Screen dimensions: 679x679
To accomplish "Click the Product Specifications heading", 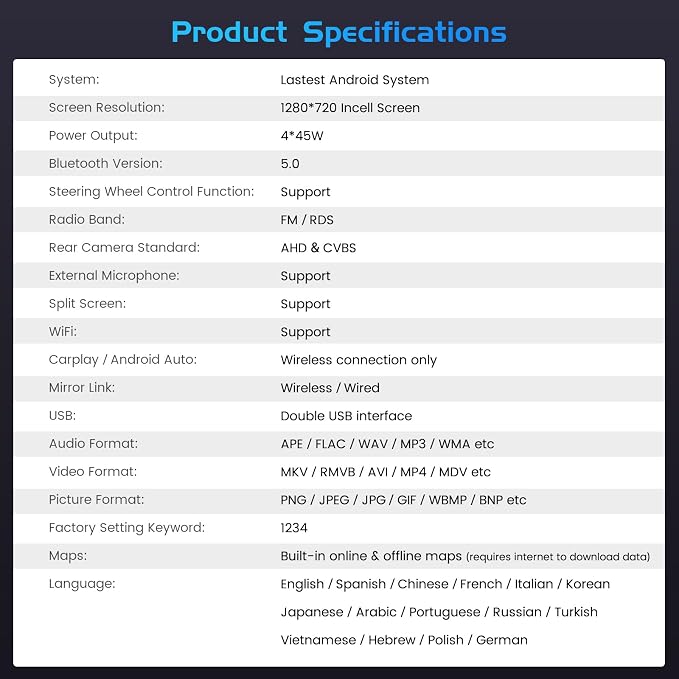I will (x=339, y=33).
